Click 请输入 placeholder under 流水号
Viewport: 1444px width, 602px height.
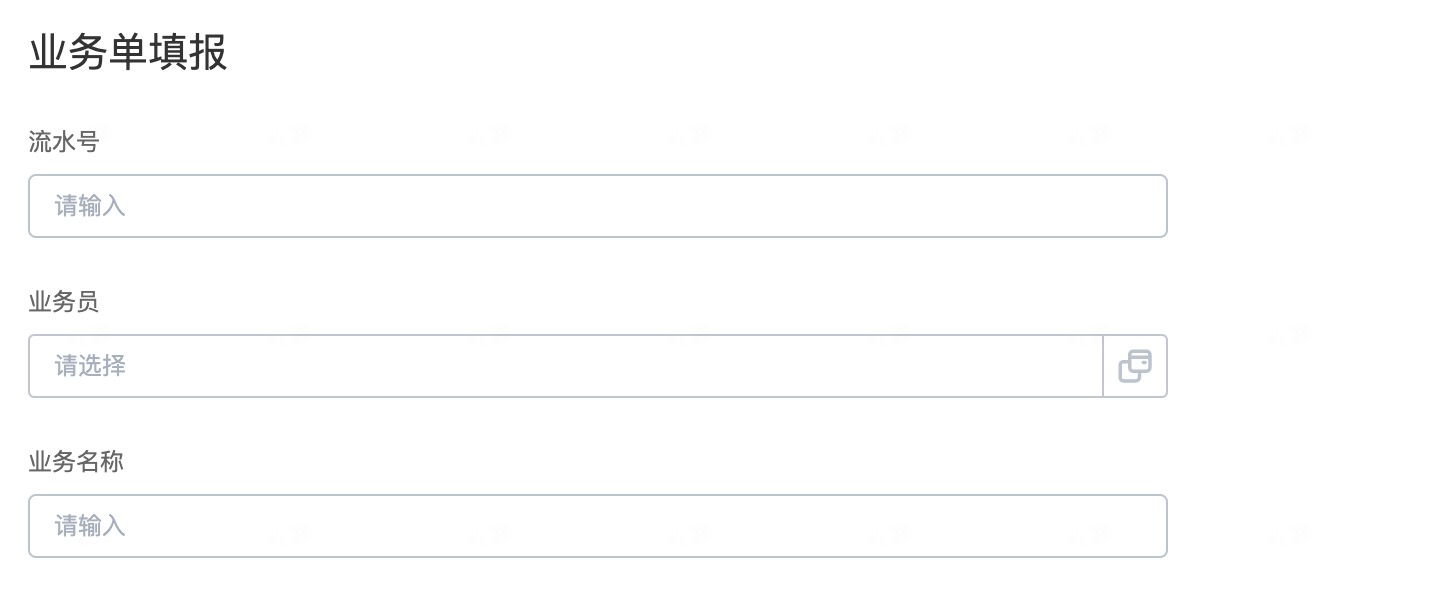[90, 206]
